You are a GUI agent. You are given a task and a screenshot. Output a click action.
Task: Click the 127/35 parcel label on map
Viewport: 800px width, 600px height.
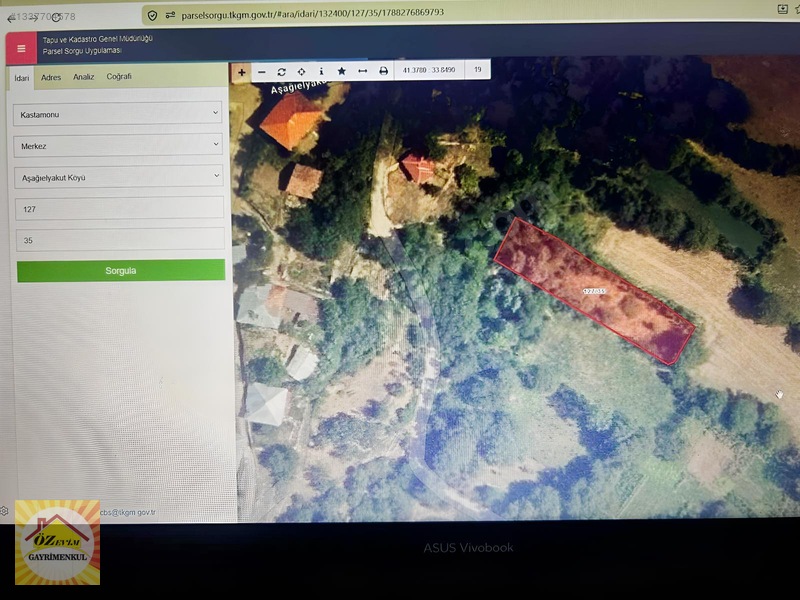594,291
